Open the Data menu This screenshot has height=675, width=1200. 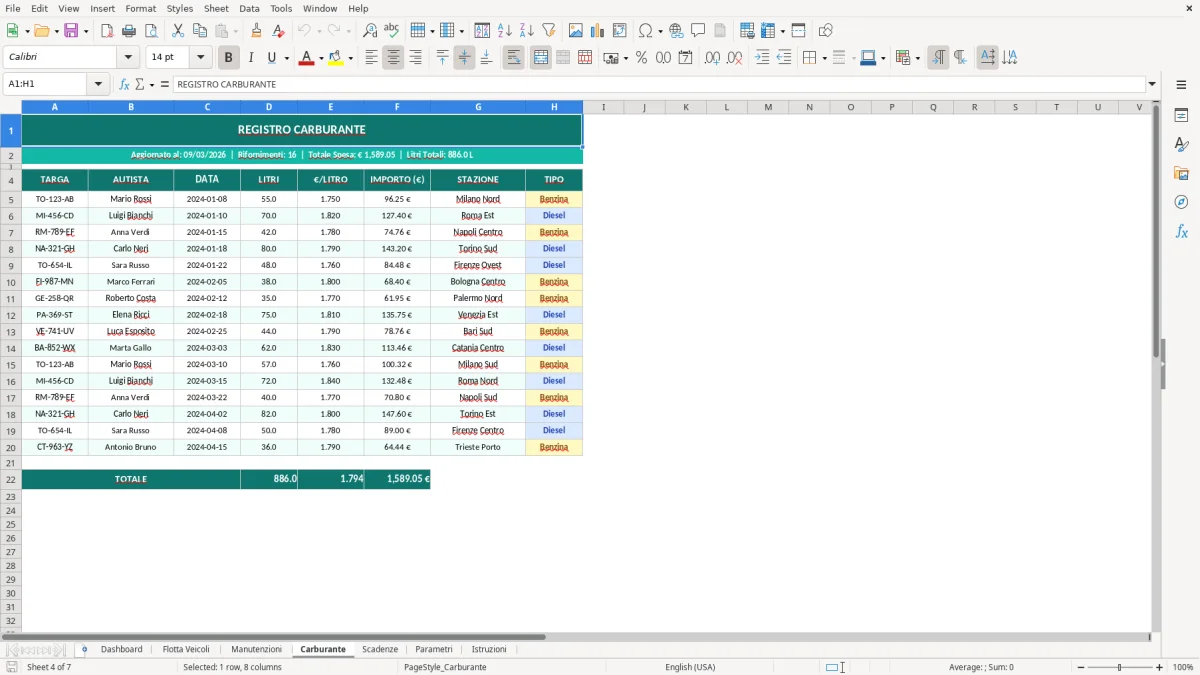[x=249, y=8]
